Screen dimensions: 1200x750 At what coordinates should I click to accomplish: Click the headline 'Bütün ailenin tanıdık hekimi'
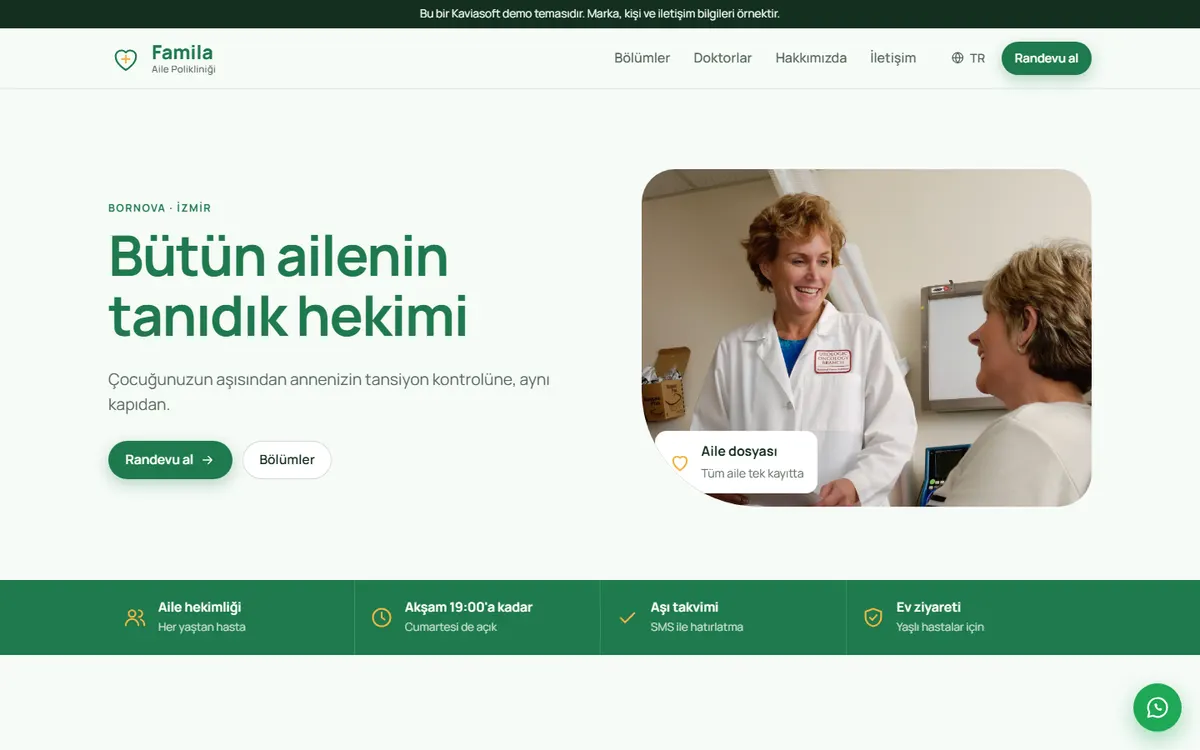(x=288, y=285)
